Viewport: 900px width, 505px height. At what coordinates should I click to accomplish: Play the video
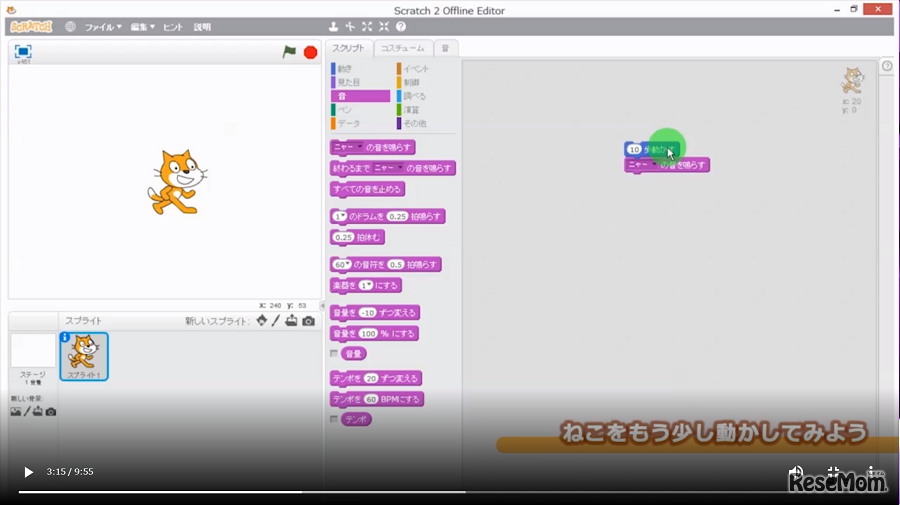point(28,472)
